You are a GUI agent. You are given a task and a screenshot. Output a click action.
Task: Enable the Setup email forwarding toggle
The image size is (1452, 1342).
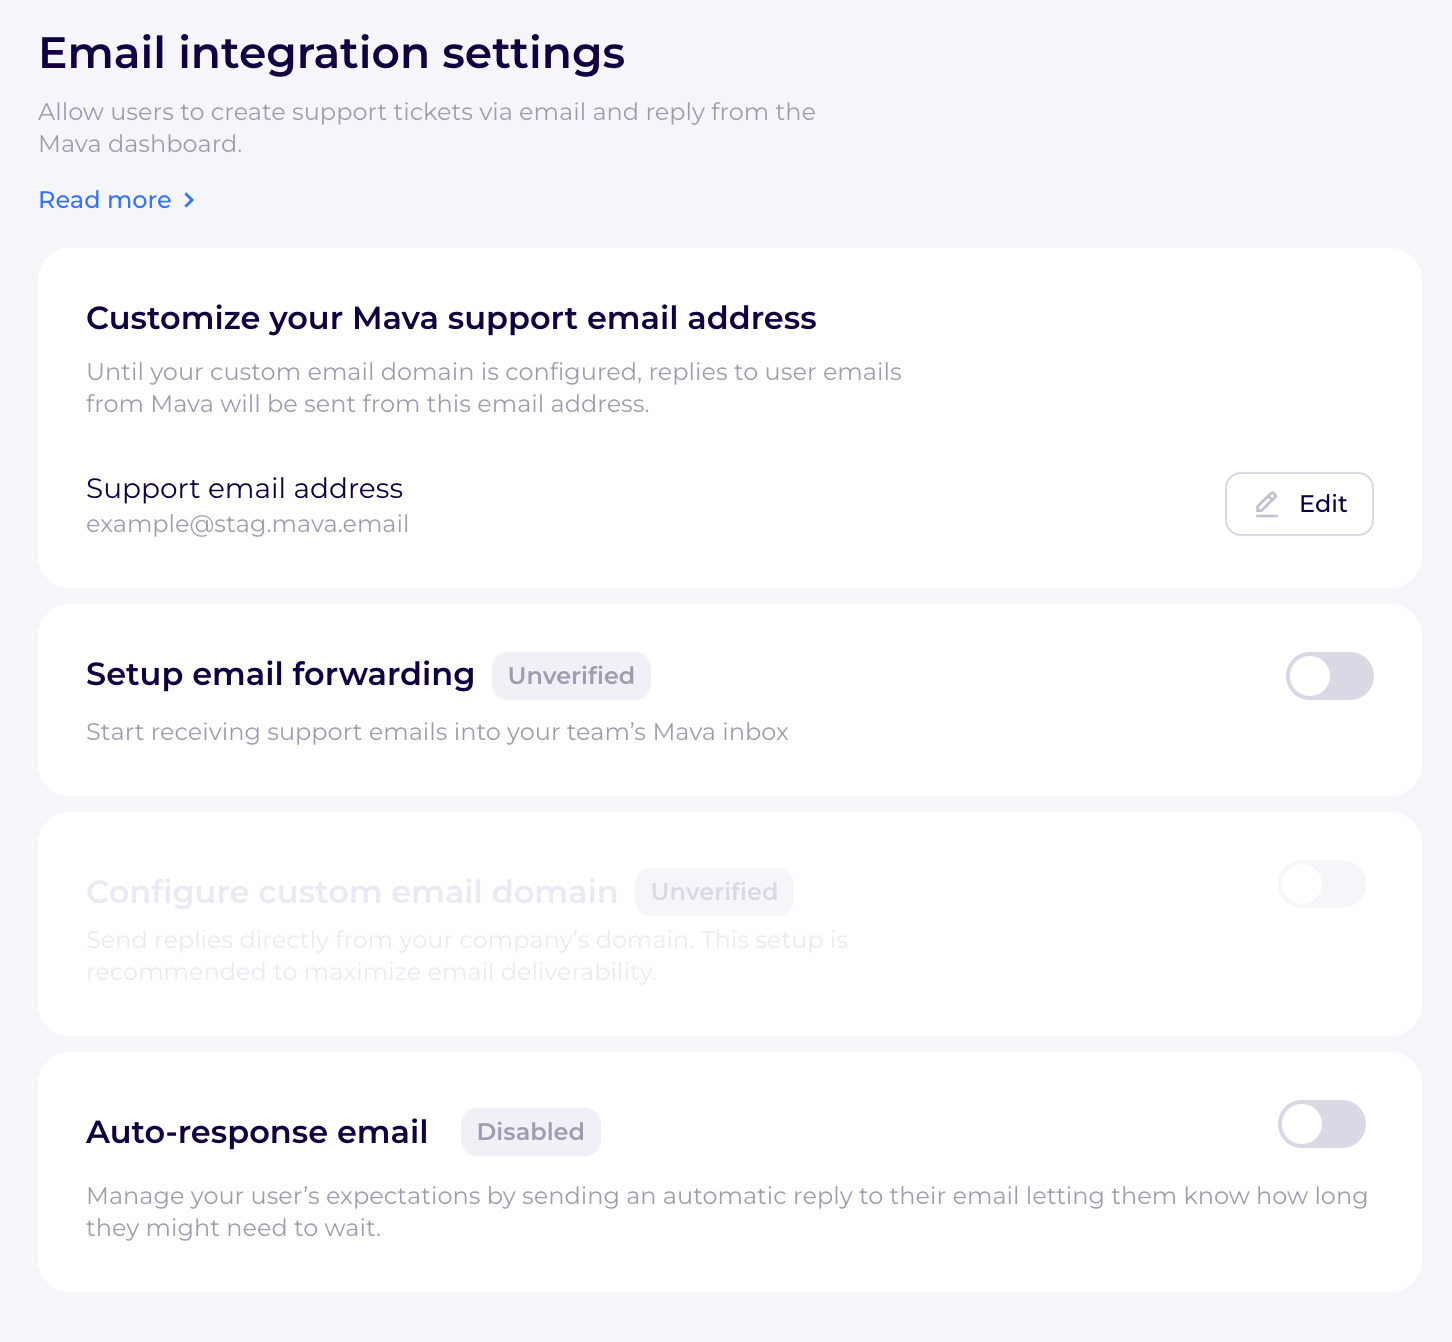(x=1329, y=676)
